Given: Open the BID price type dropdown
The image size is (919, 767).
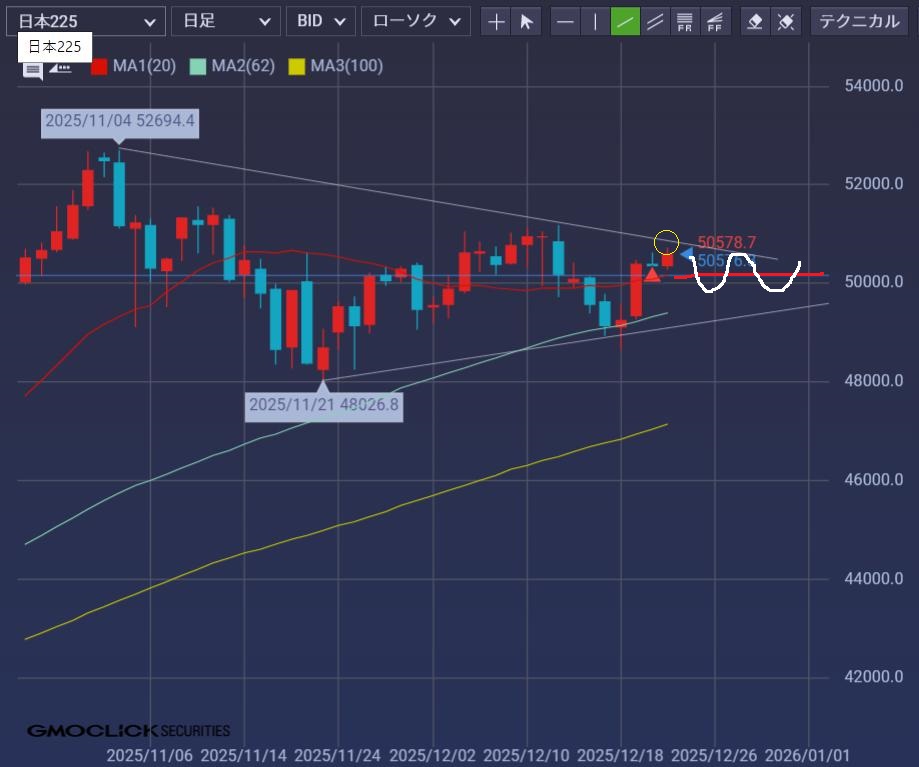Looking at the screenshot, I should 320,21.
